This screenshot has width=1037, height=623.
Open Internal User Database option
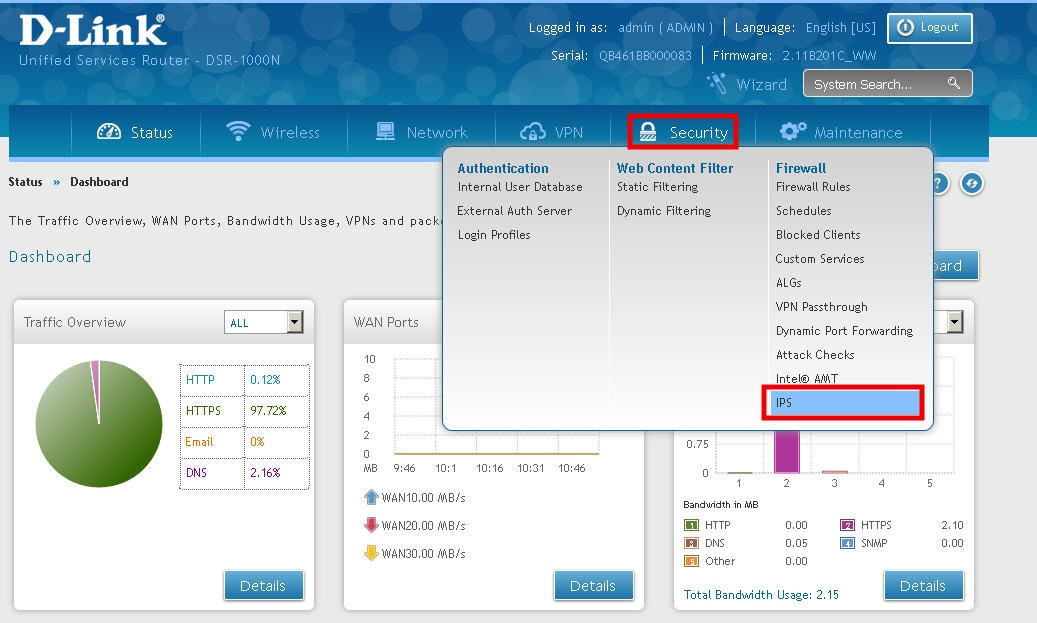point(520,187)
